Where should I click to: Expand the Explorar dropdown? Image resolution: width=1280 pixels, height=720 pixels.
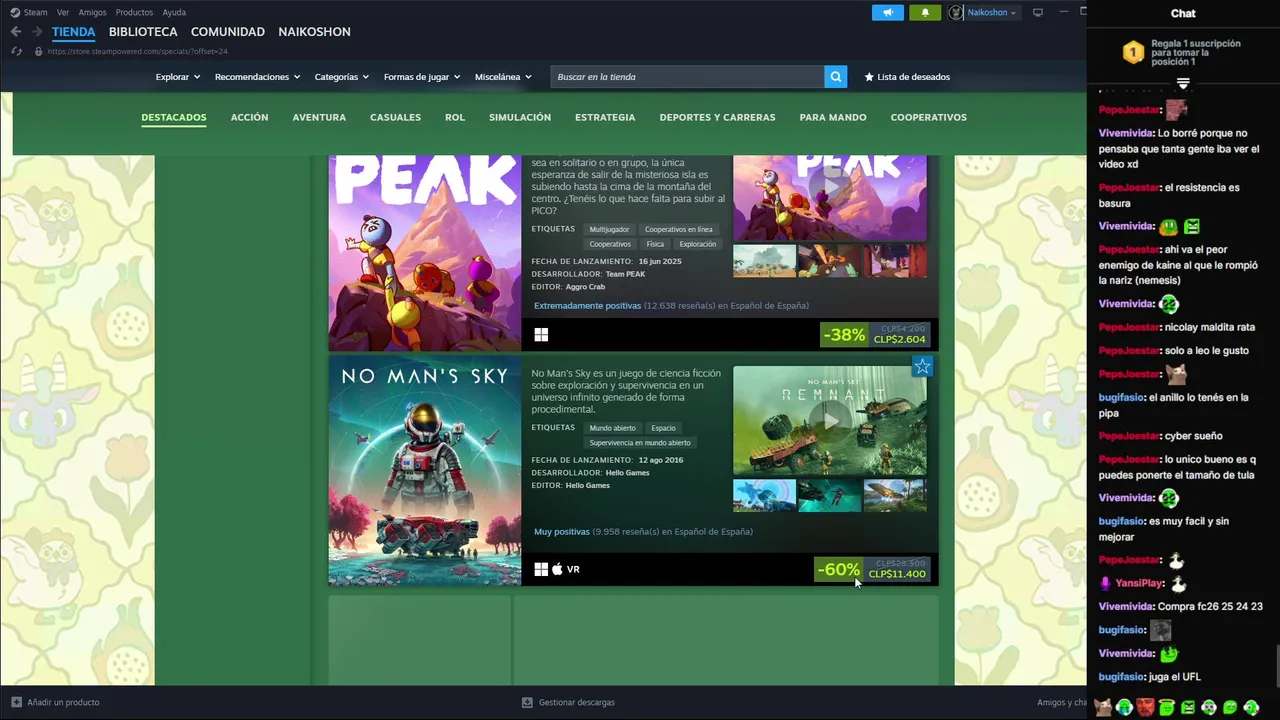178,77
